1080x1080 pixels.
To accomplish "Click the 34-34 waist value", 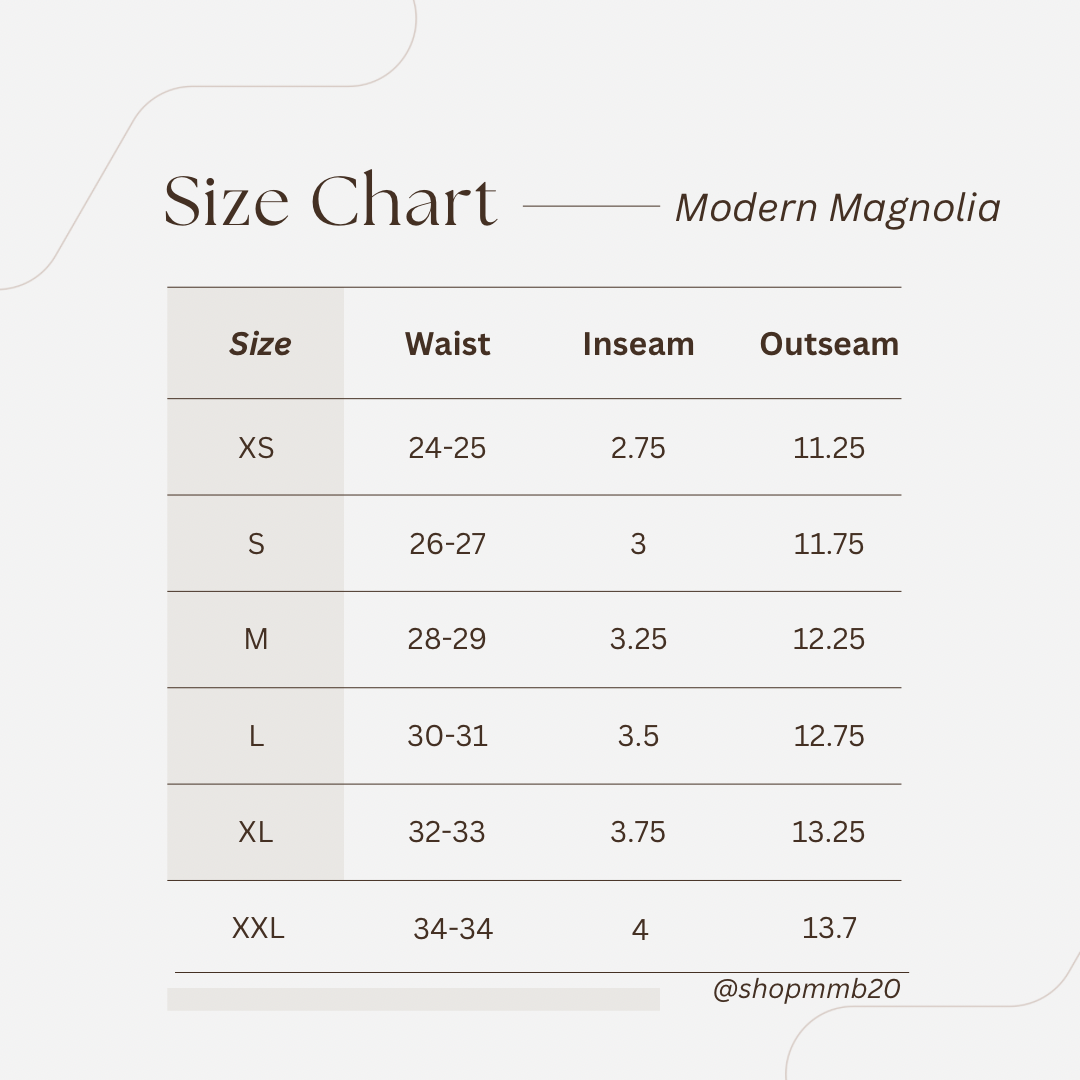I will (x=453, y=929).
